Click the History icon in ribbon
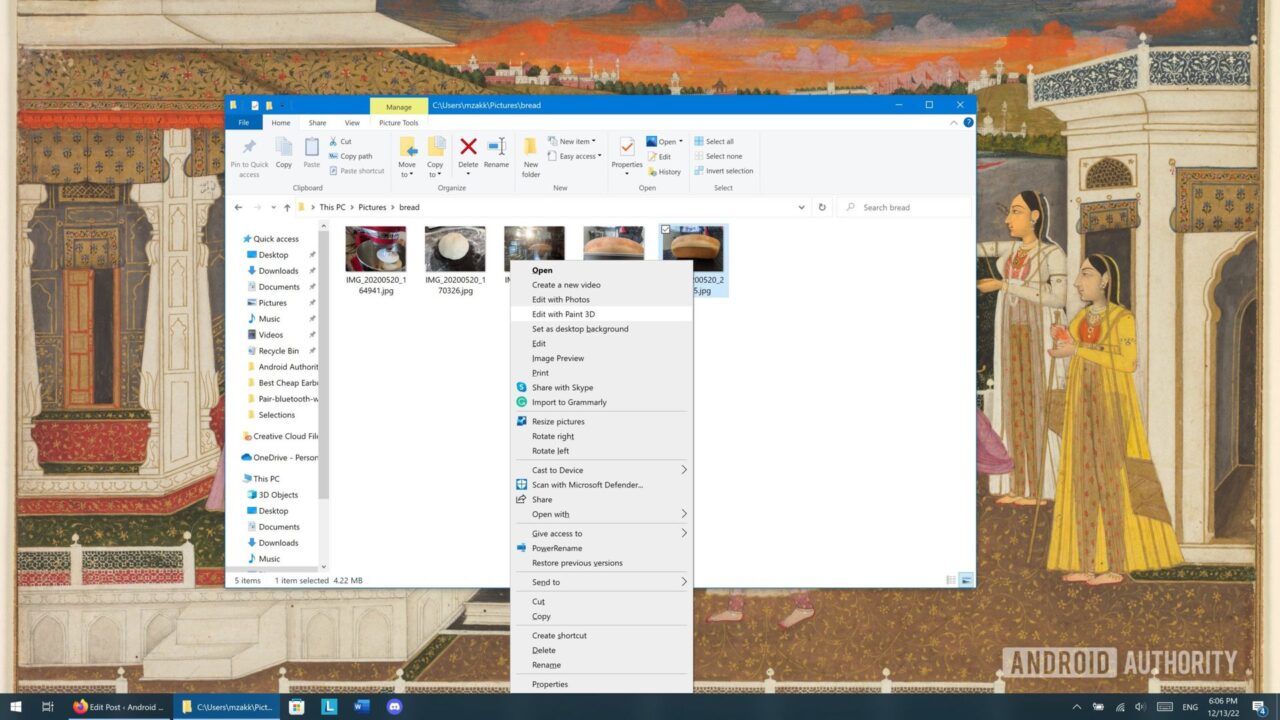Viewport: 1280px width, 720px height. click(664, 171)
